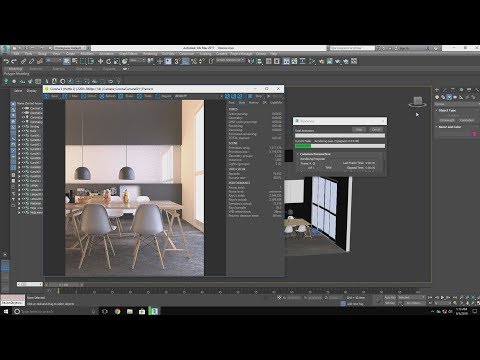The height and width of the screenshot is (360, 480).
Task: Select the Select and Link tool
Action: tap(23, 61)
